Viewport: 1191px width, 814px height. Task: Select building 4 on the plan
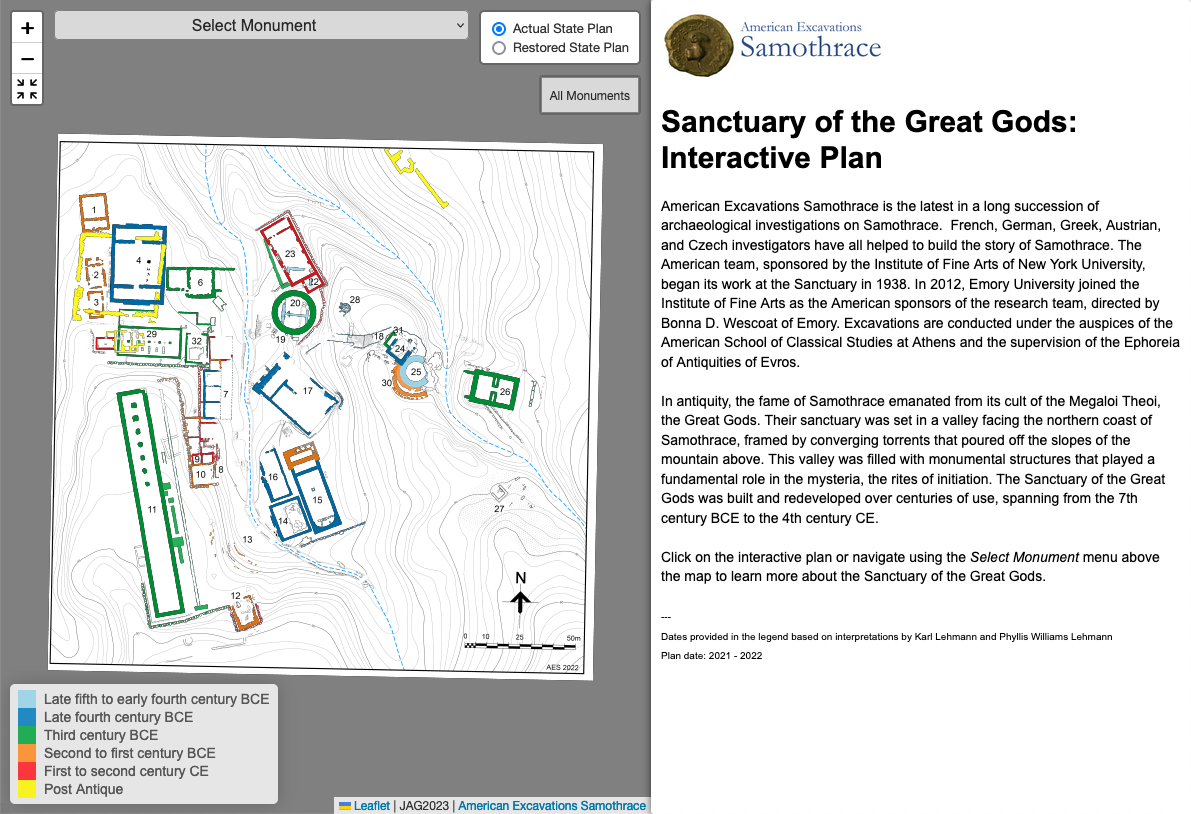(139, 262)
